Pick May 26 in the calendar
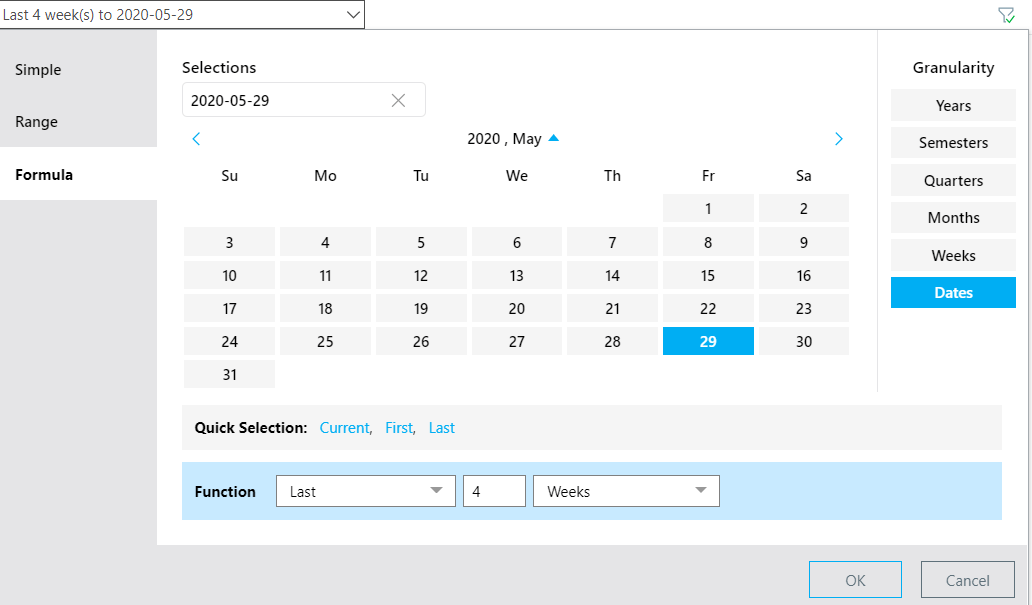The image size is (1032, 605). pos(421,341)
